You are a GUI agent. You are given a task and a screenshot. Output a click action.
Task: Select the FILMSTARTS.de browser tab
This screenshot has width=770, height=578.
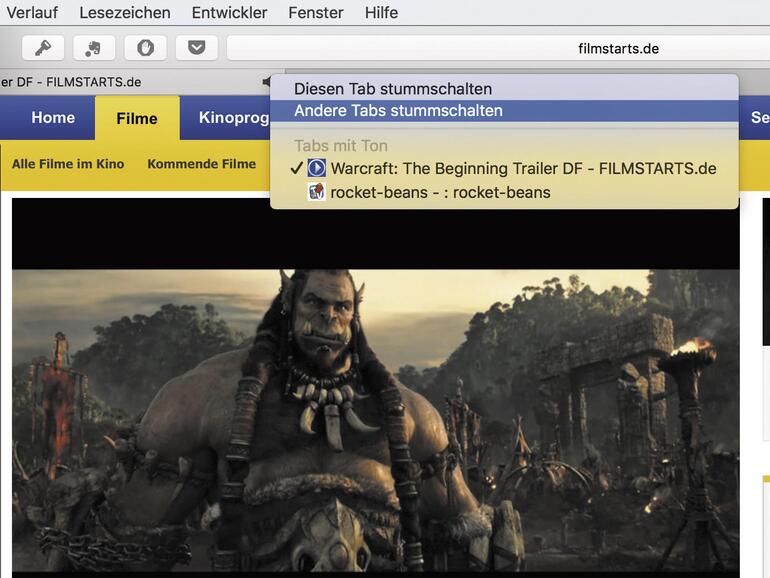coord(140,82)
